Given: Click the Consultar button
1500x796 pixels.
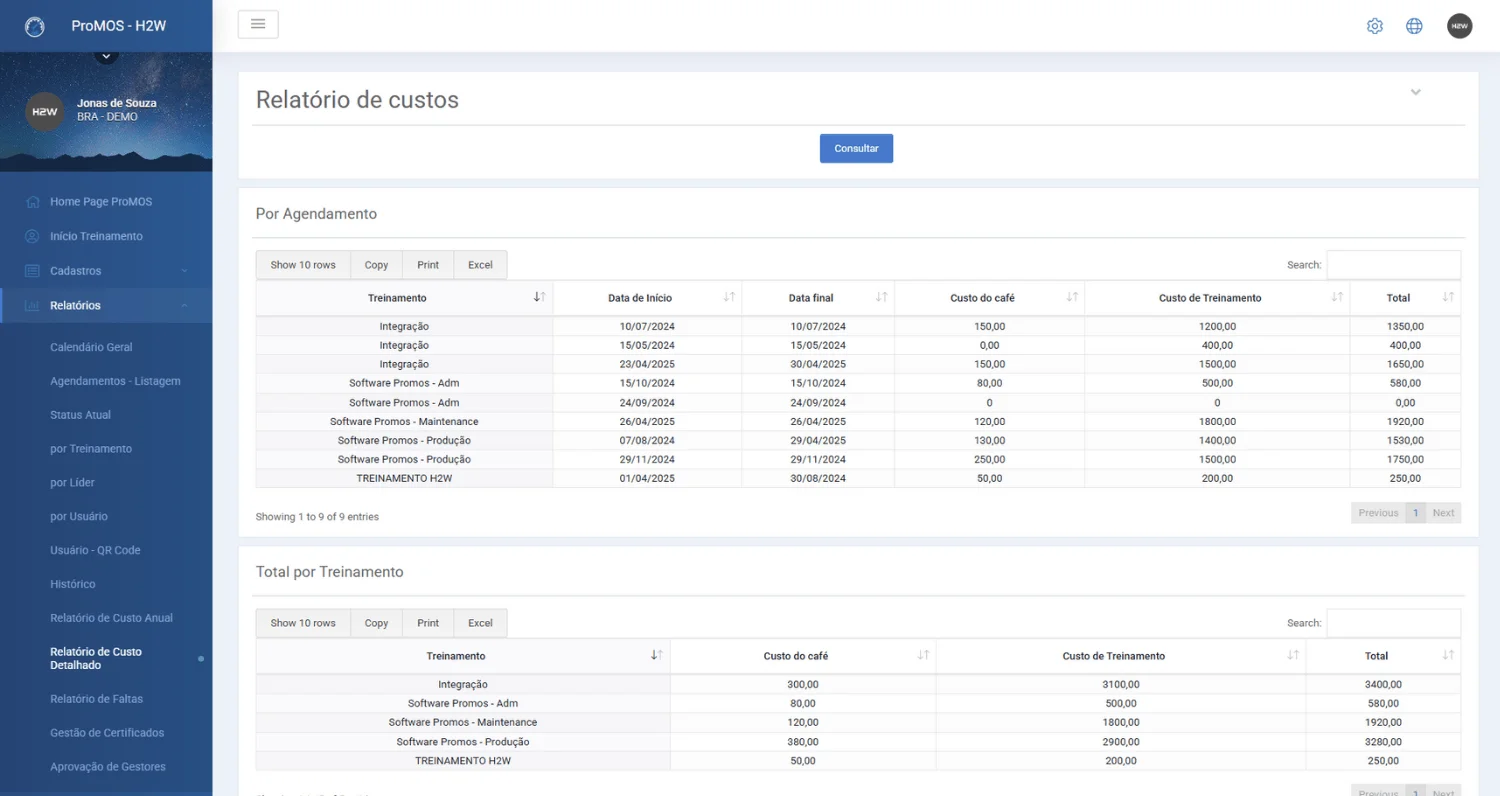Looking at the screenshot, I should click(856, 148).
